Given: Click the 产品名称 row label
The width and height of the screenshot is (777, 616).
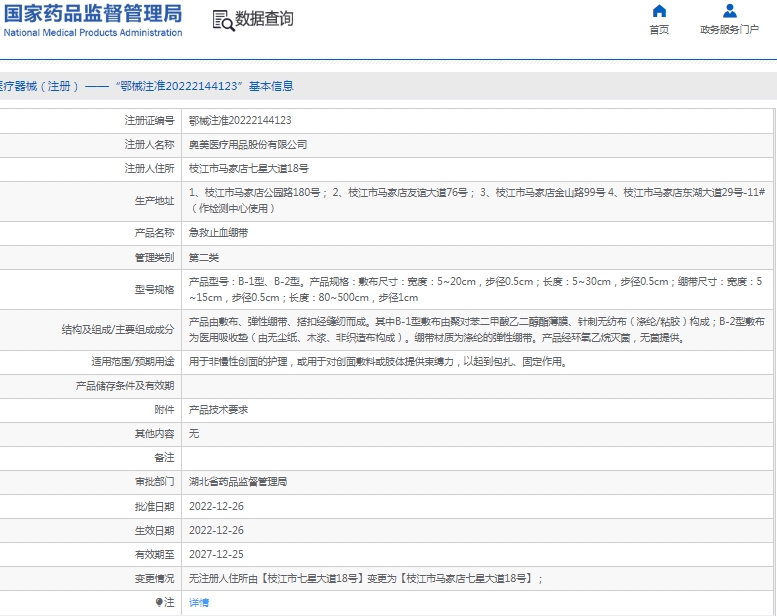Looking at the screenshot, I should coord(154,232).
